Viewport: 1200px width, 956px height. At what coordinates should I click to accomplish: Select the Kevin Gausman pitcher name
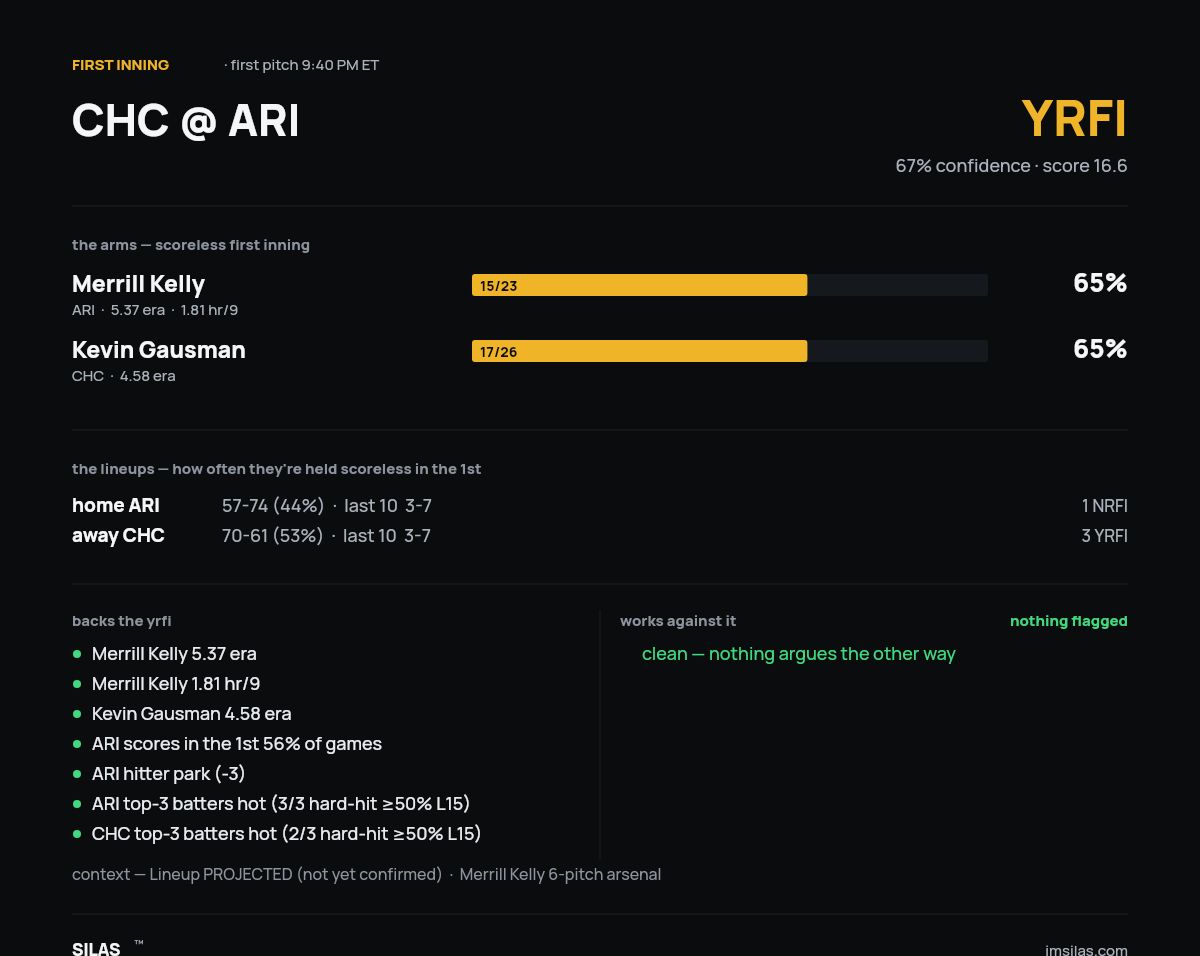coord(158,350)
